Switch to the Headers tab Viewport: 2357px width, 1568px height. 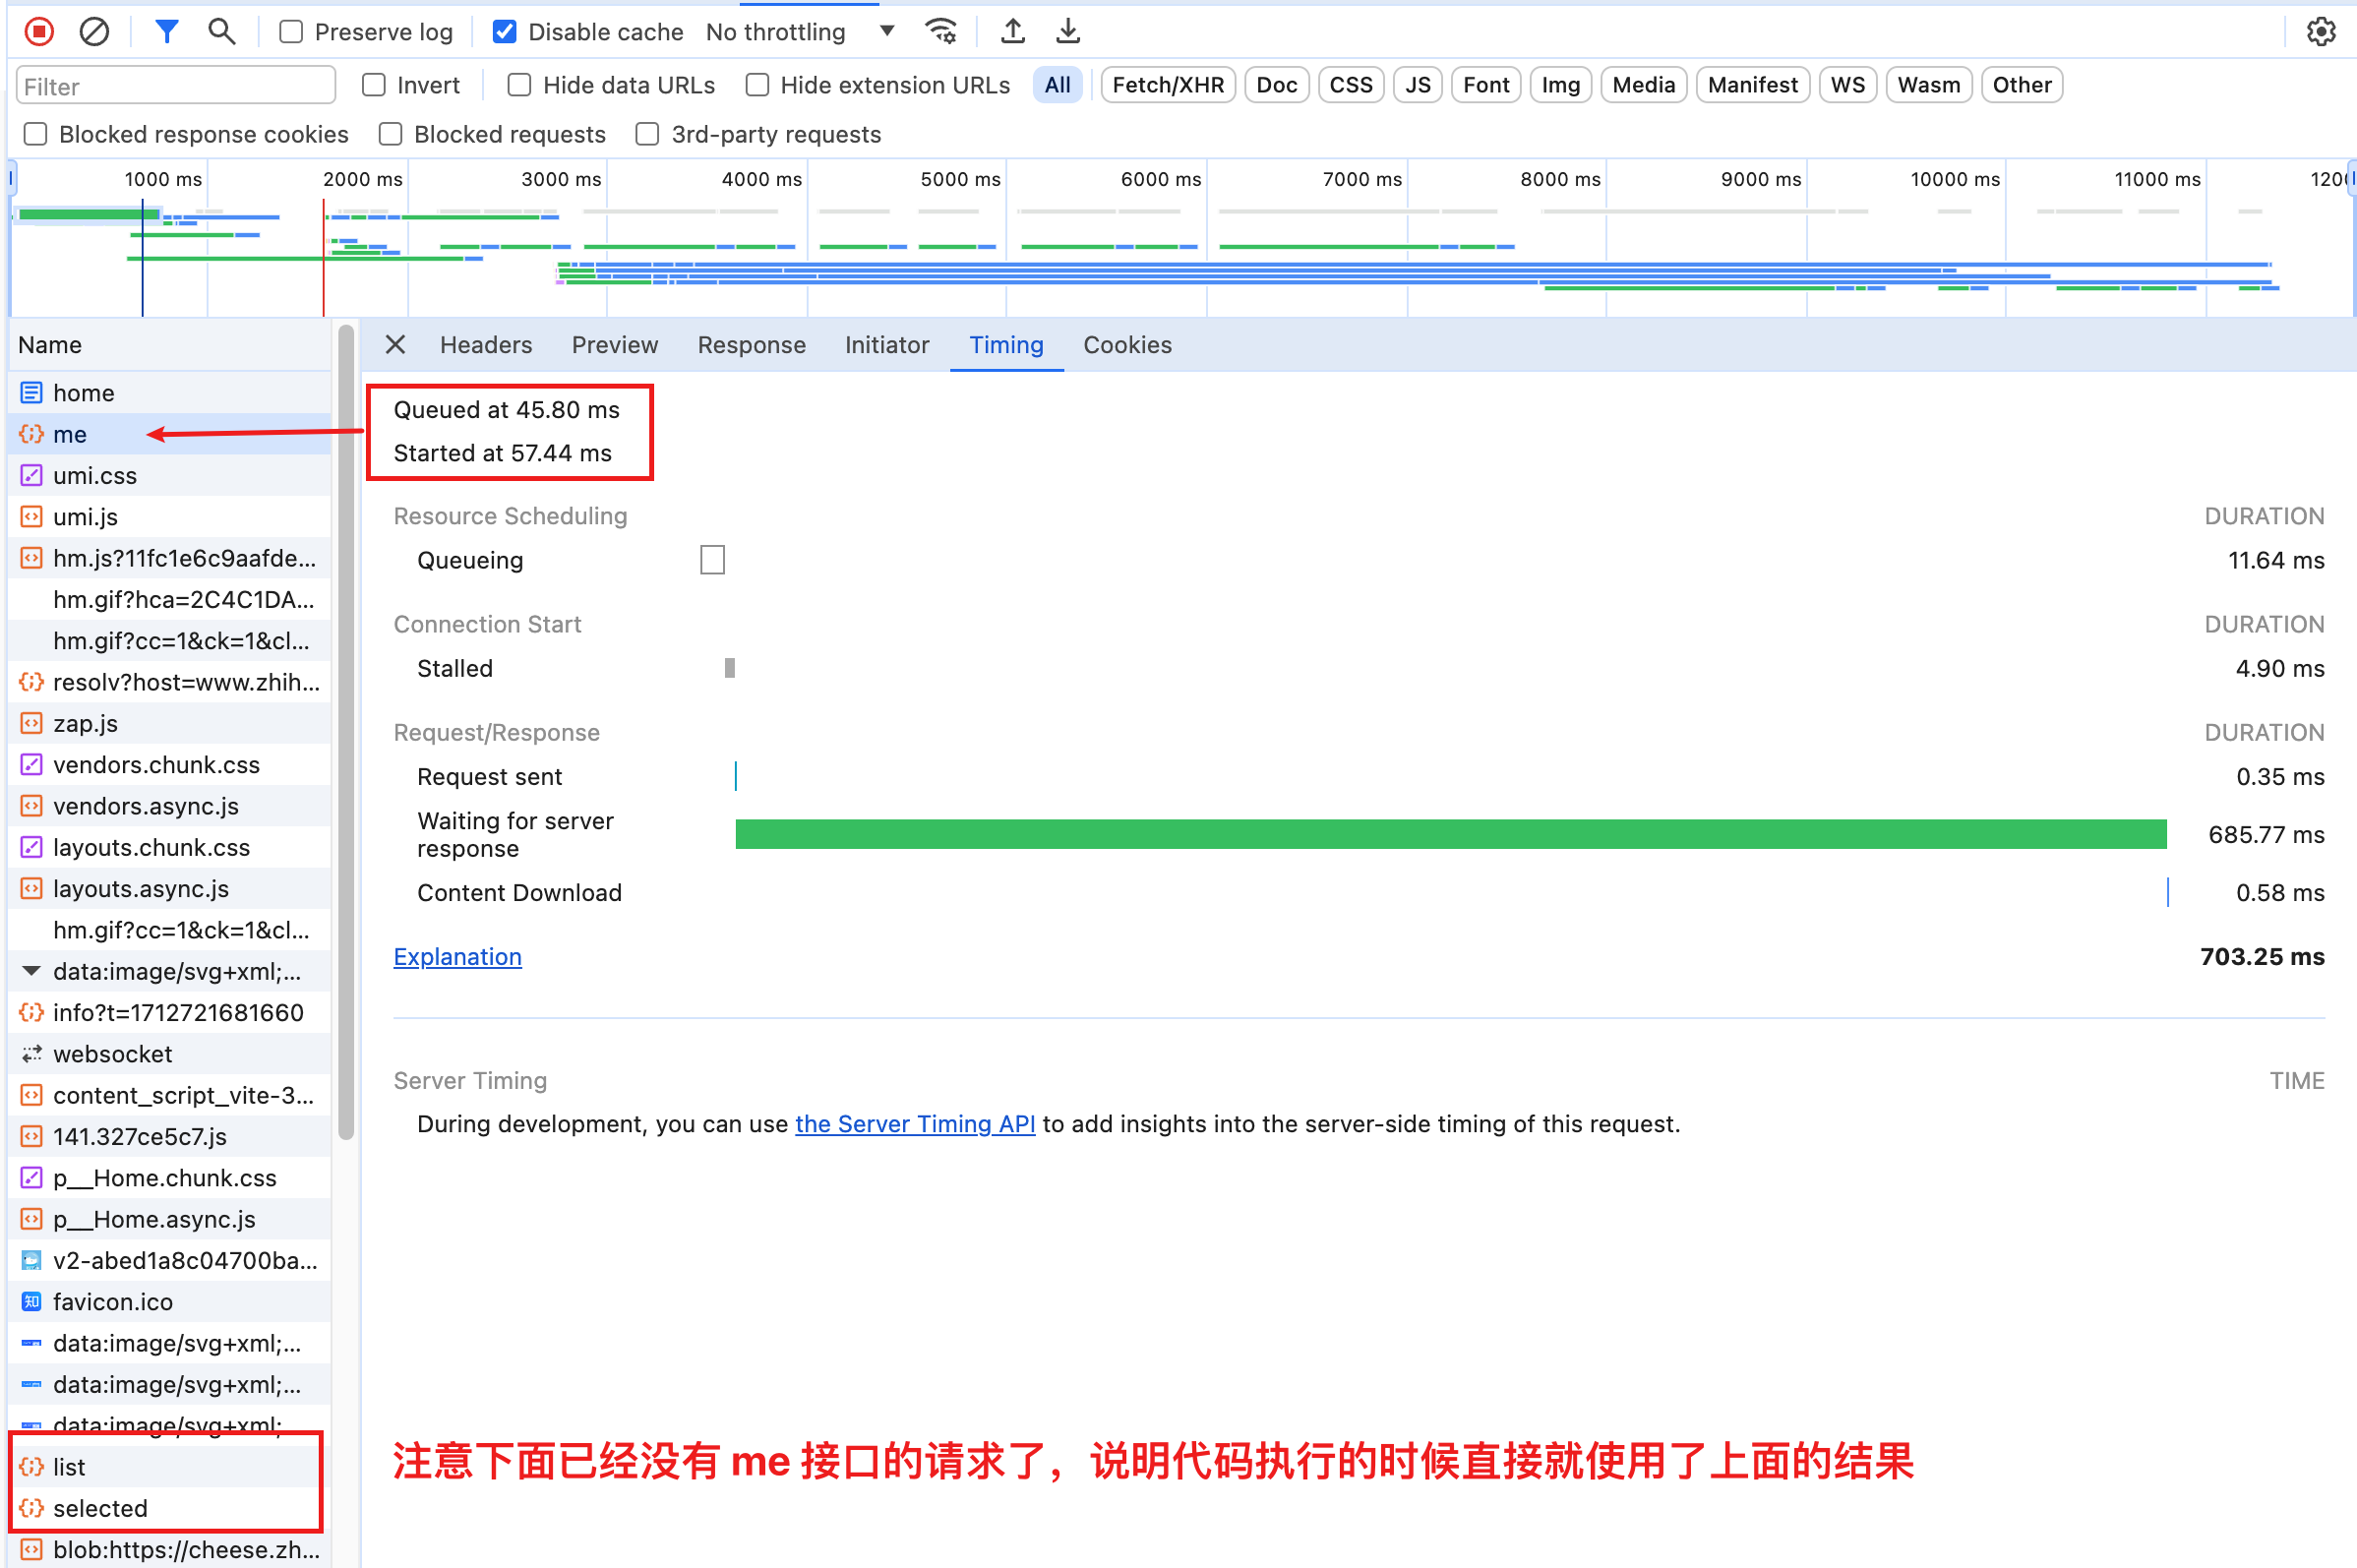point(486,345)
